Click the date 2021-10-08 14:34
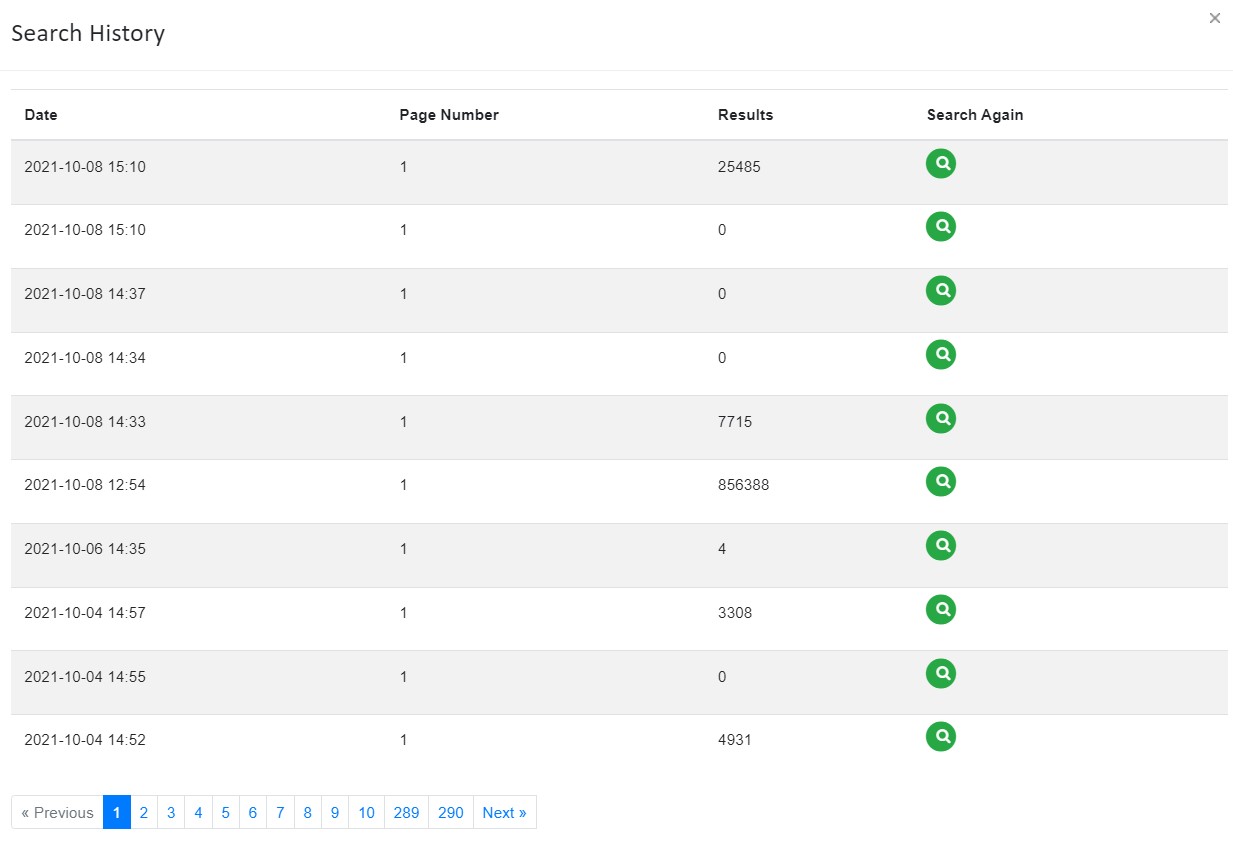 pyautogui.click(x=85, y=358)
